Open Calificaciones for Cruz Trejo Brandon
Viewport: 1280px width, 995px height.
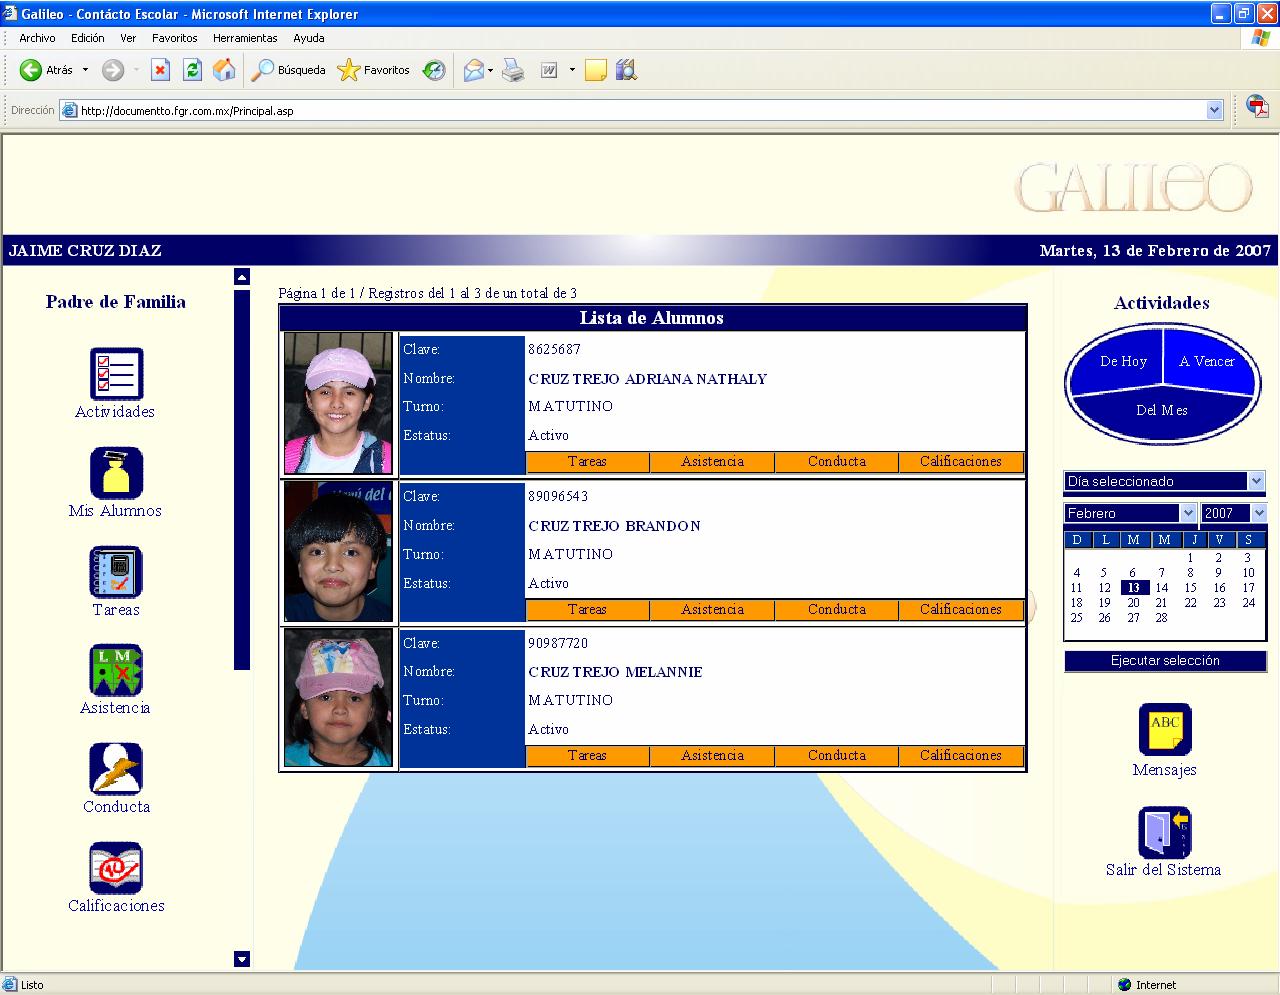coord(961,610)
